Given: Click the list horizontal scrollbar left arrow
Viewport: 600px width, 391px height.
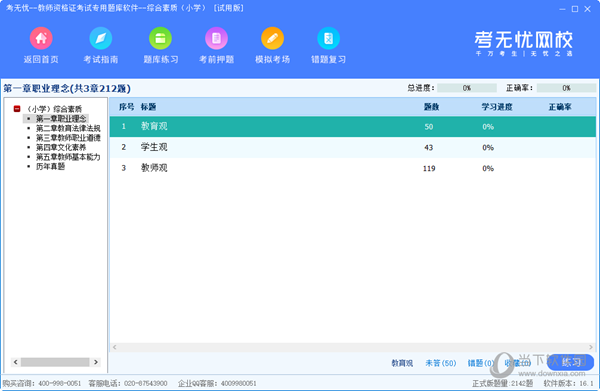Looking at the screenshot, I should [114, 347].
